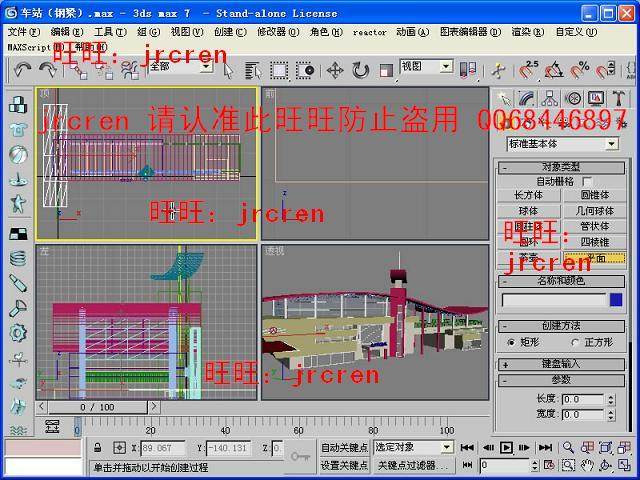Open the 修改器(O) menu
640x480 pixels.
pyautogui.click(x=278, y=32)
